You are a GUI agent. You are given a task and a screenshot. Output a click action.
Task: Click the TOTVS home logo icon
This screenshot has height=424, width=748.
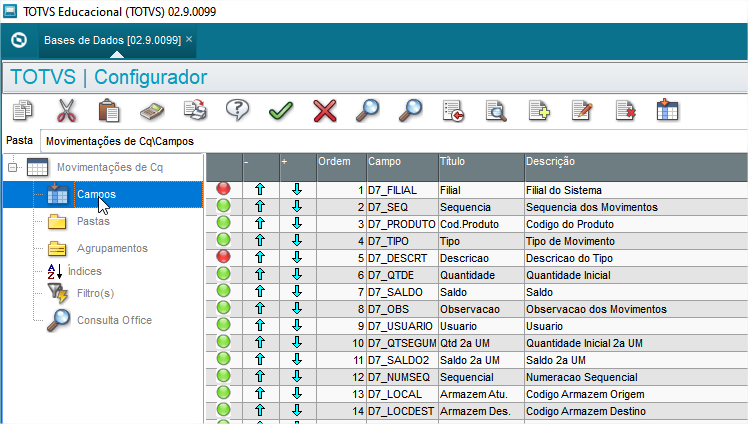pos(19,40)
